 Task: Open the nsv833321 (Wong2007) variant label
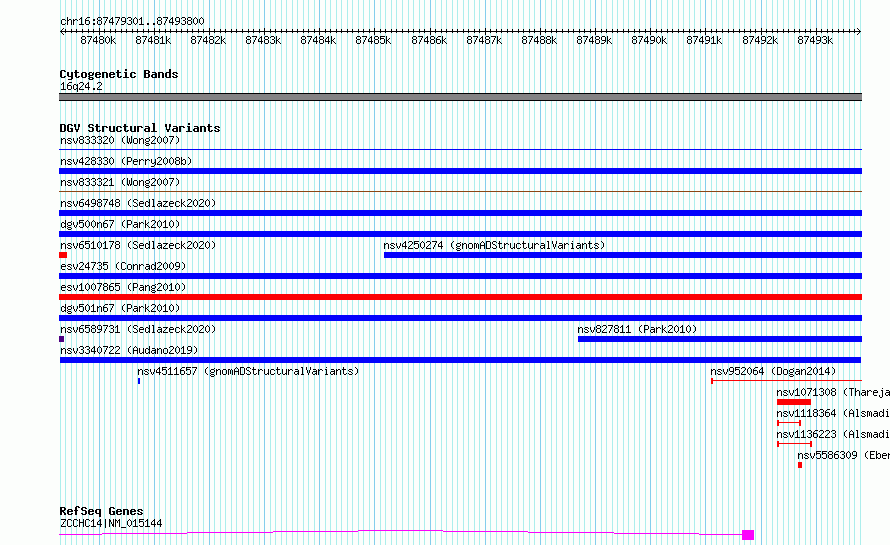pyautogui.click(x=120, y=182)
